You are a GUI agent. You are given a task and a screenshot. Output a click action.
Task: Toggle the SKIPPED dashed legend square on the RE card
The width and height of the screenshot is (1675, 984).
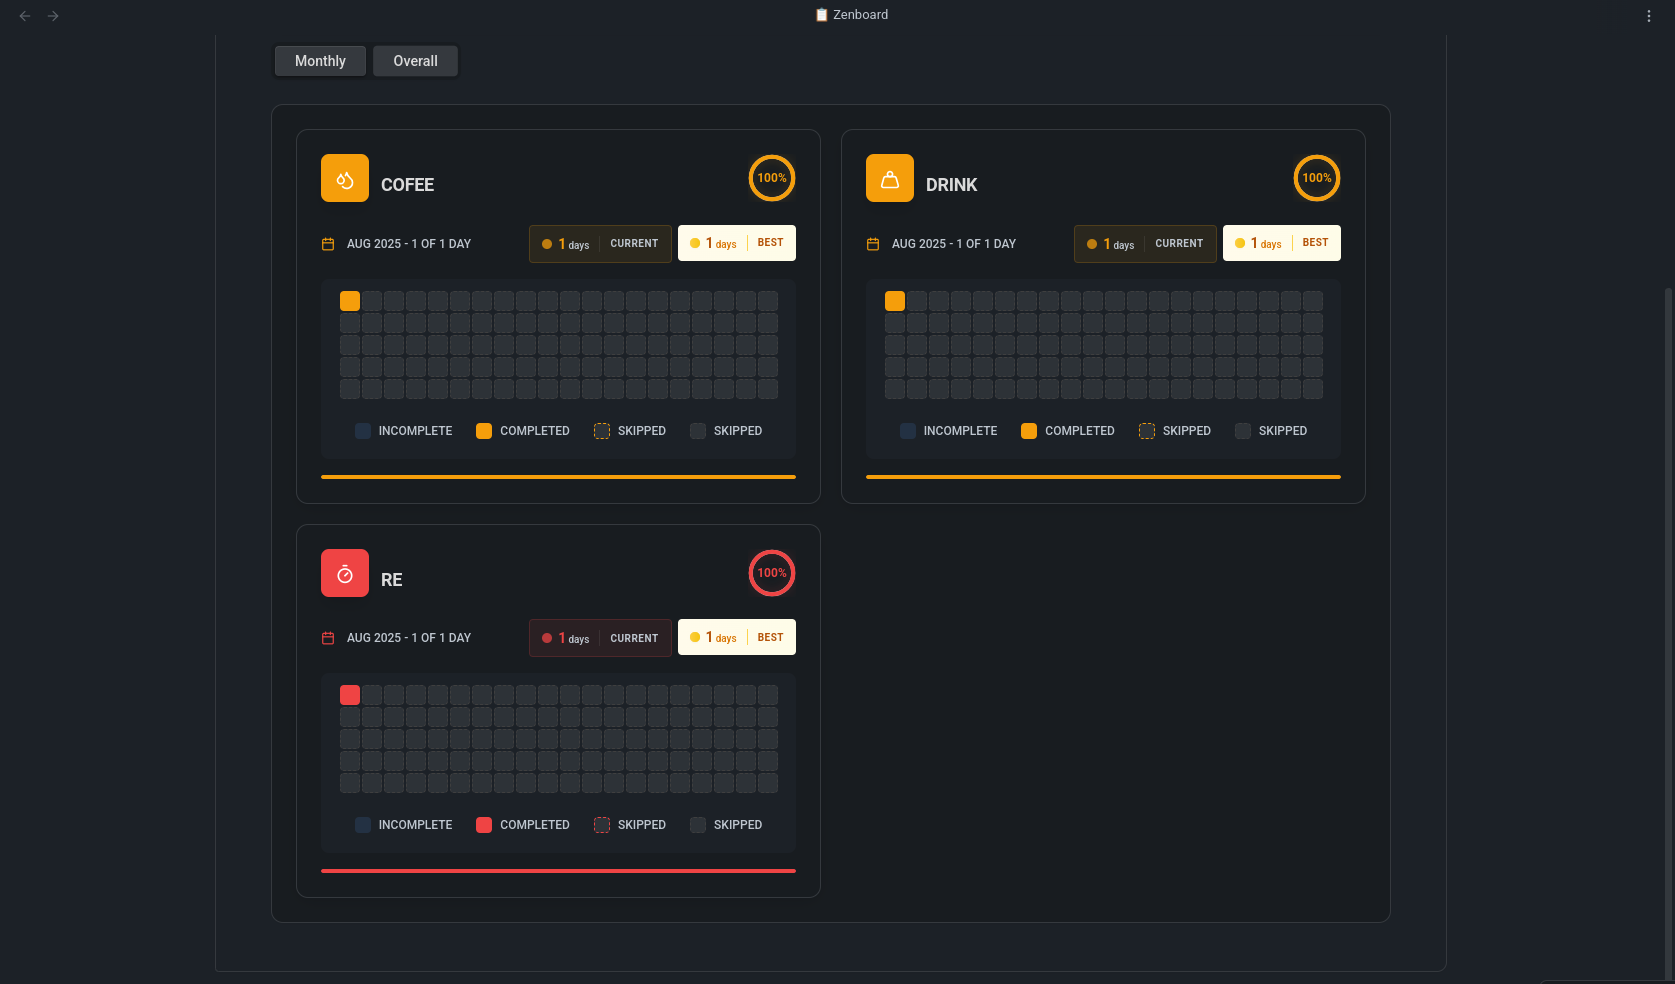point(602,825)
